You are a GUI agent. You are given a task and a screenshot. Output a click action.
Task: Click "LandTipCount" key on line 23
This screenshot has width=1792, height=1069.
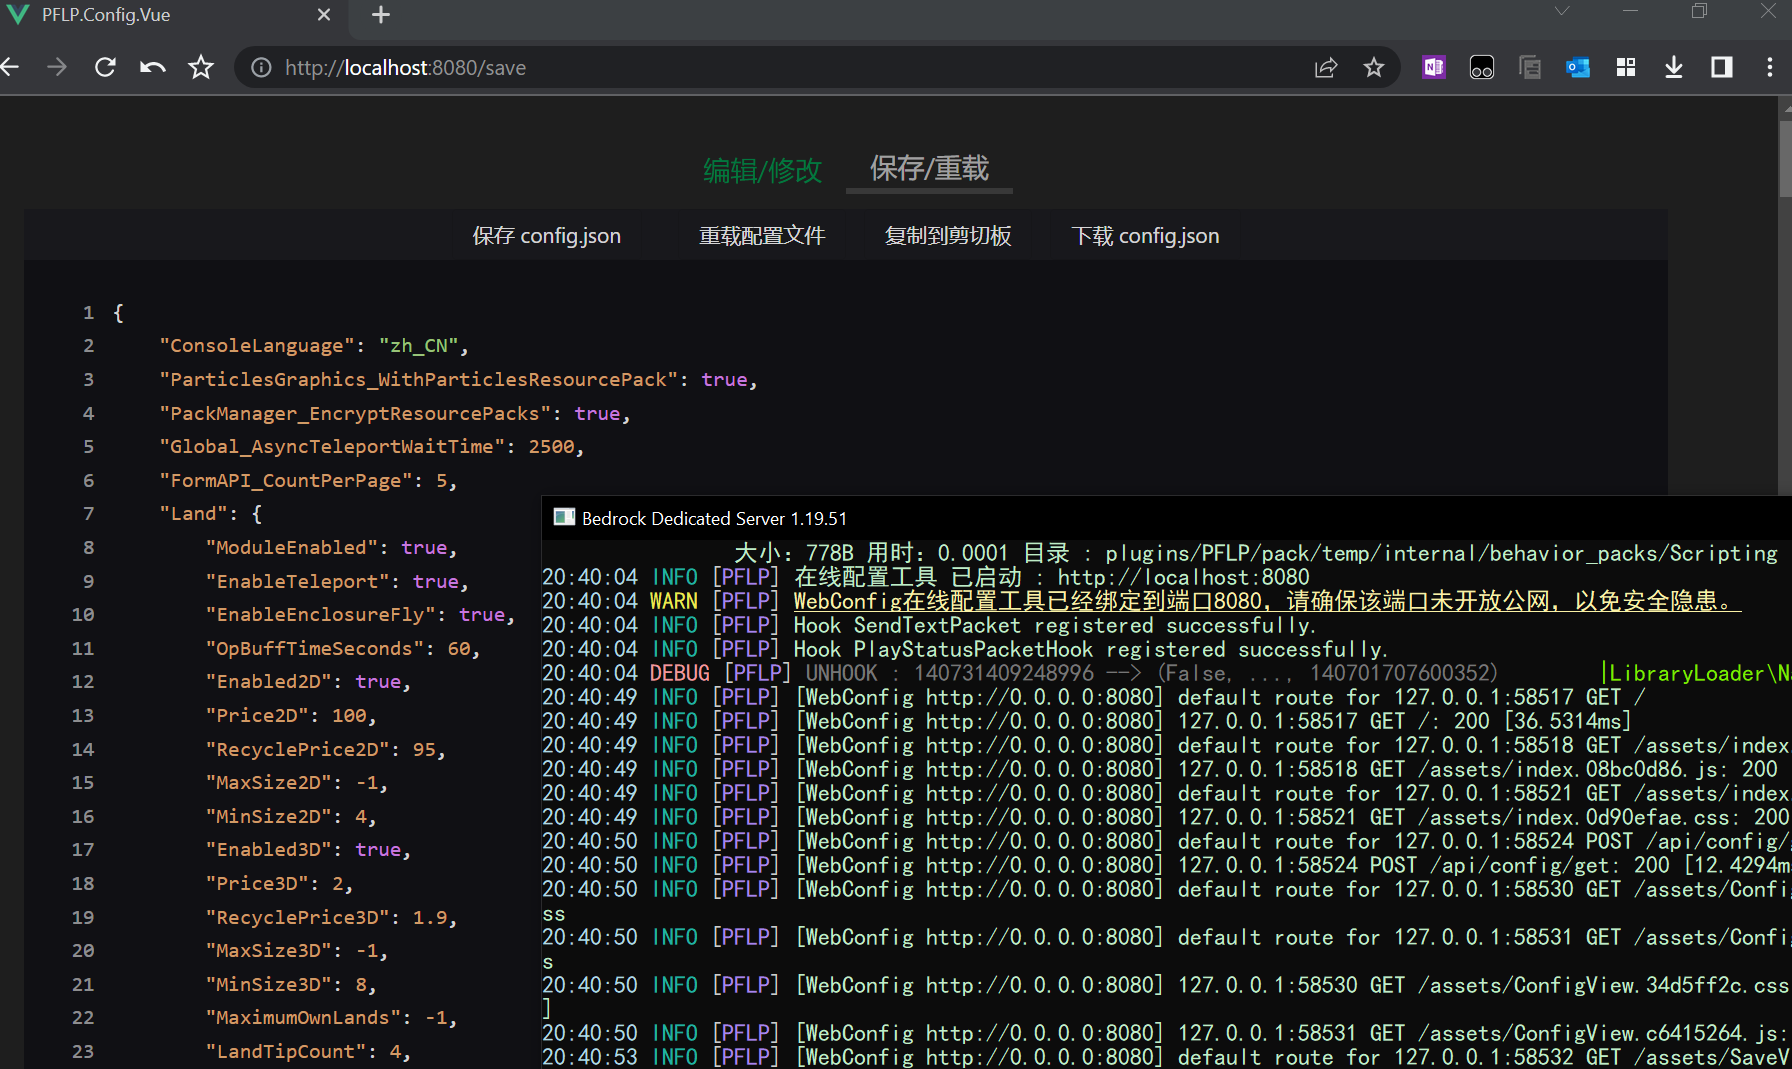coord(286,1052)
